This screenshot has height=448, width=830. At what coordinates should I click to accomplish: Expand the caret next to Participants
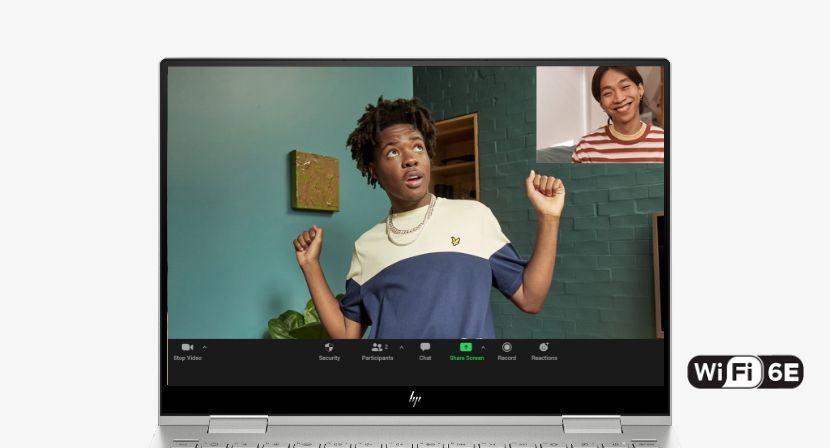[x=401, y=347]
